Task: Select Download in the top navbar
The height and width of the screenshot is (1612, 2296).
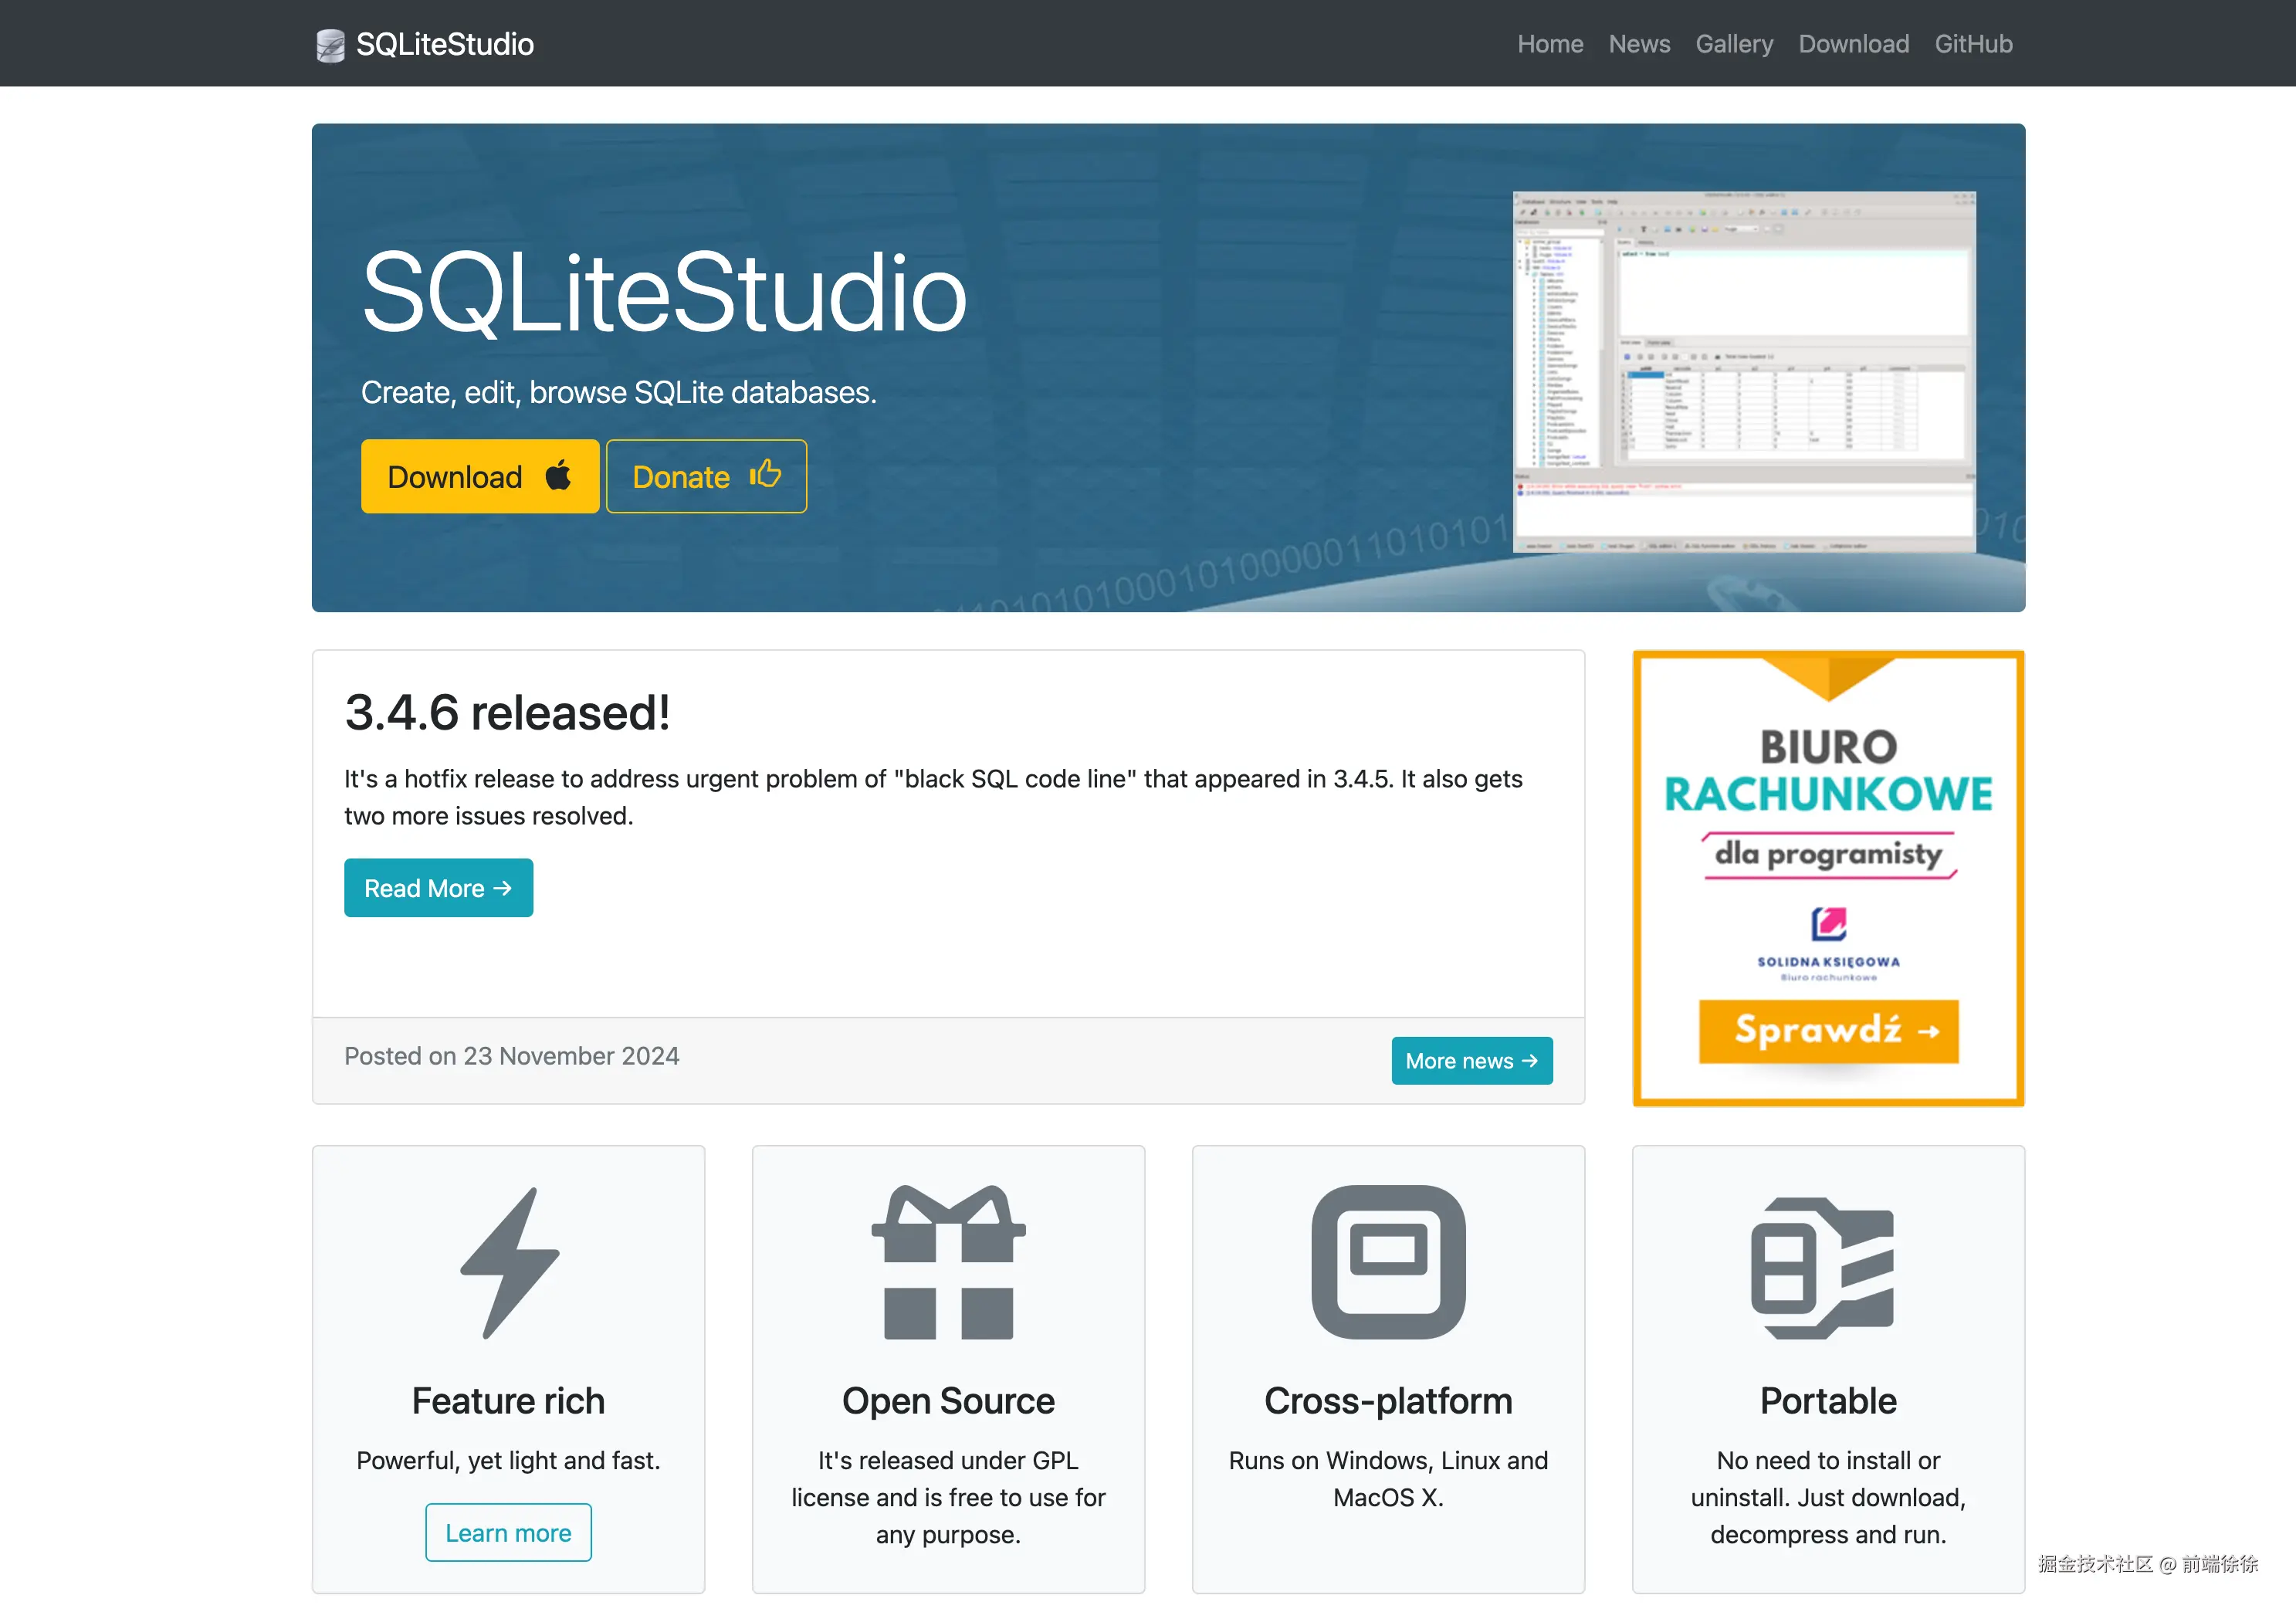Action: coord(1853,44)
